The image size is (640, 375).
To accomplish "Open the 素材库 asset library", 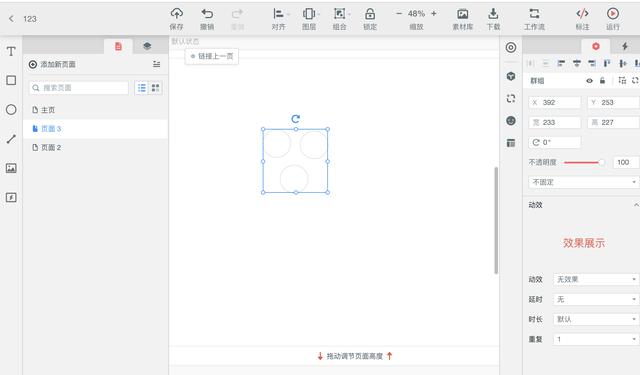I will pos(462,19).
